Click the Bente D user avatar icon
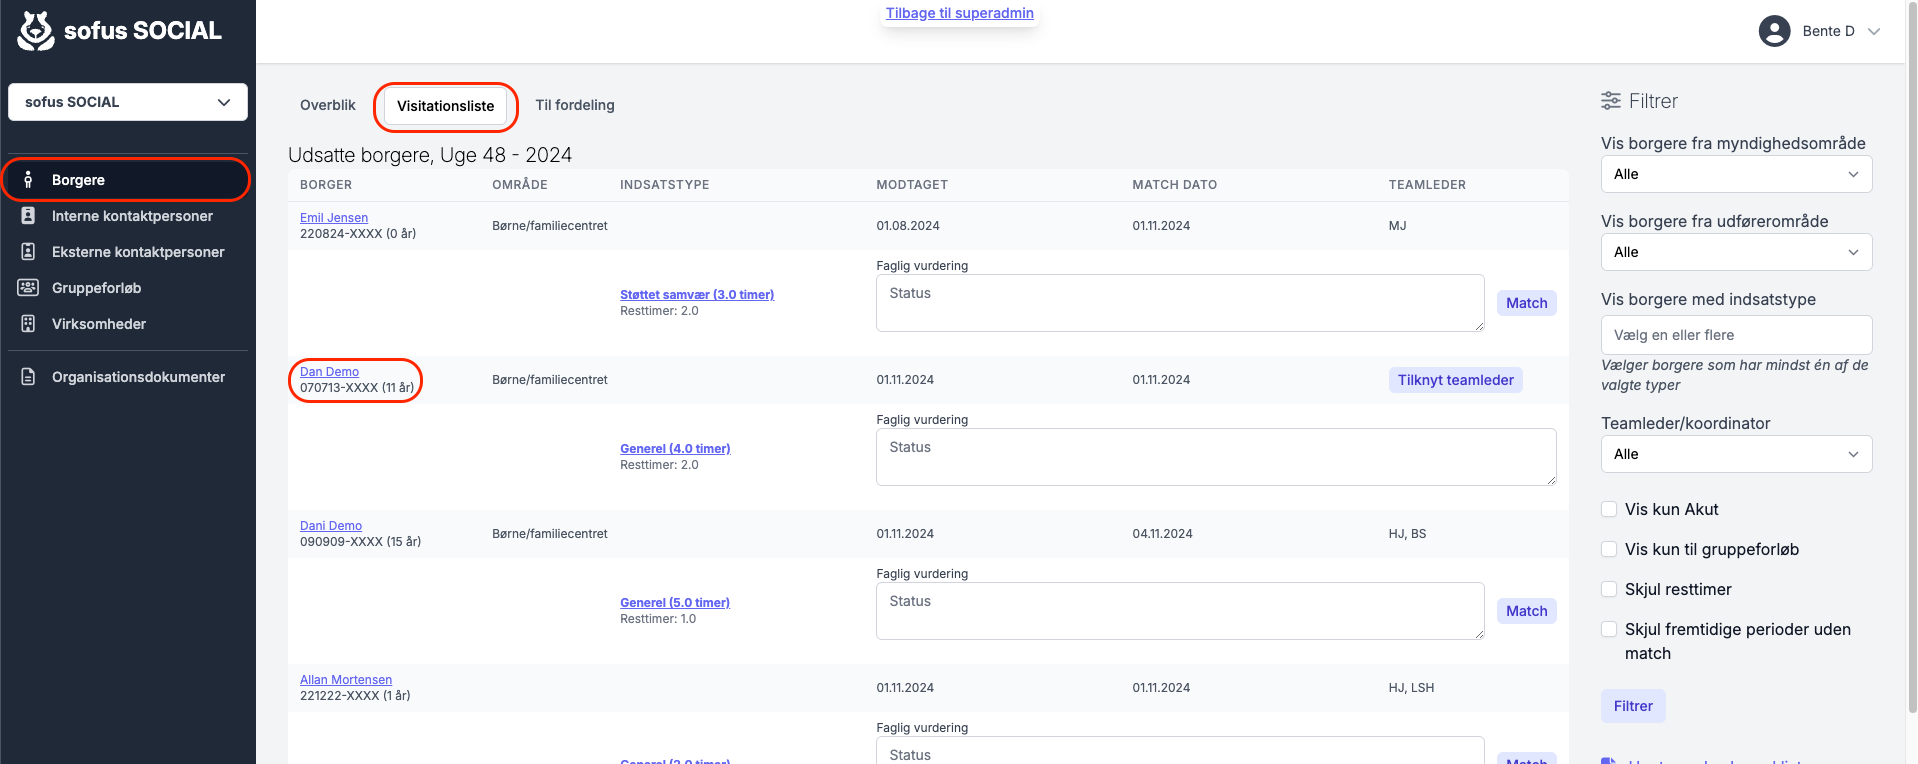 click(x=1774, y=31)
